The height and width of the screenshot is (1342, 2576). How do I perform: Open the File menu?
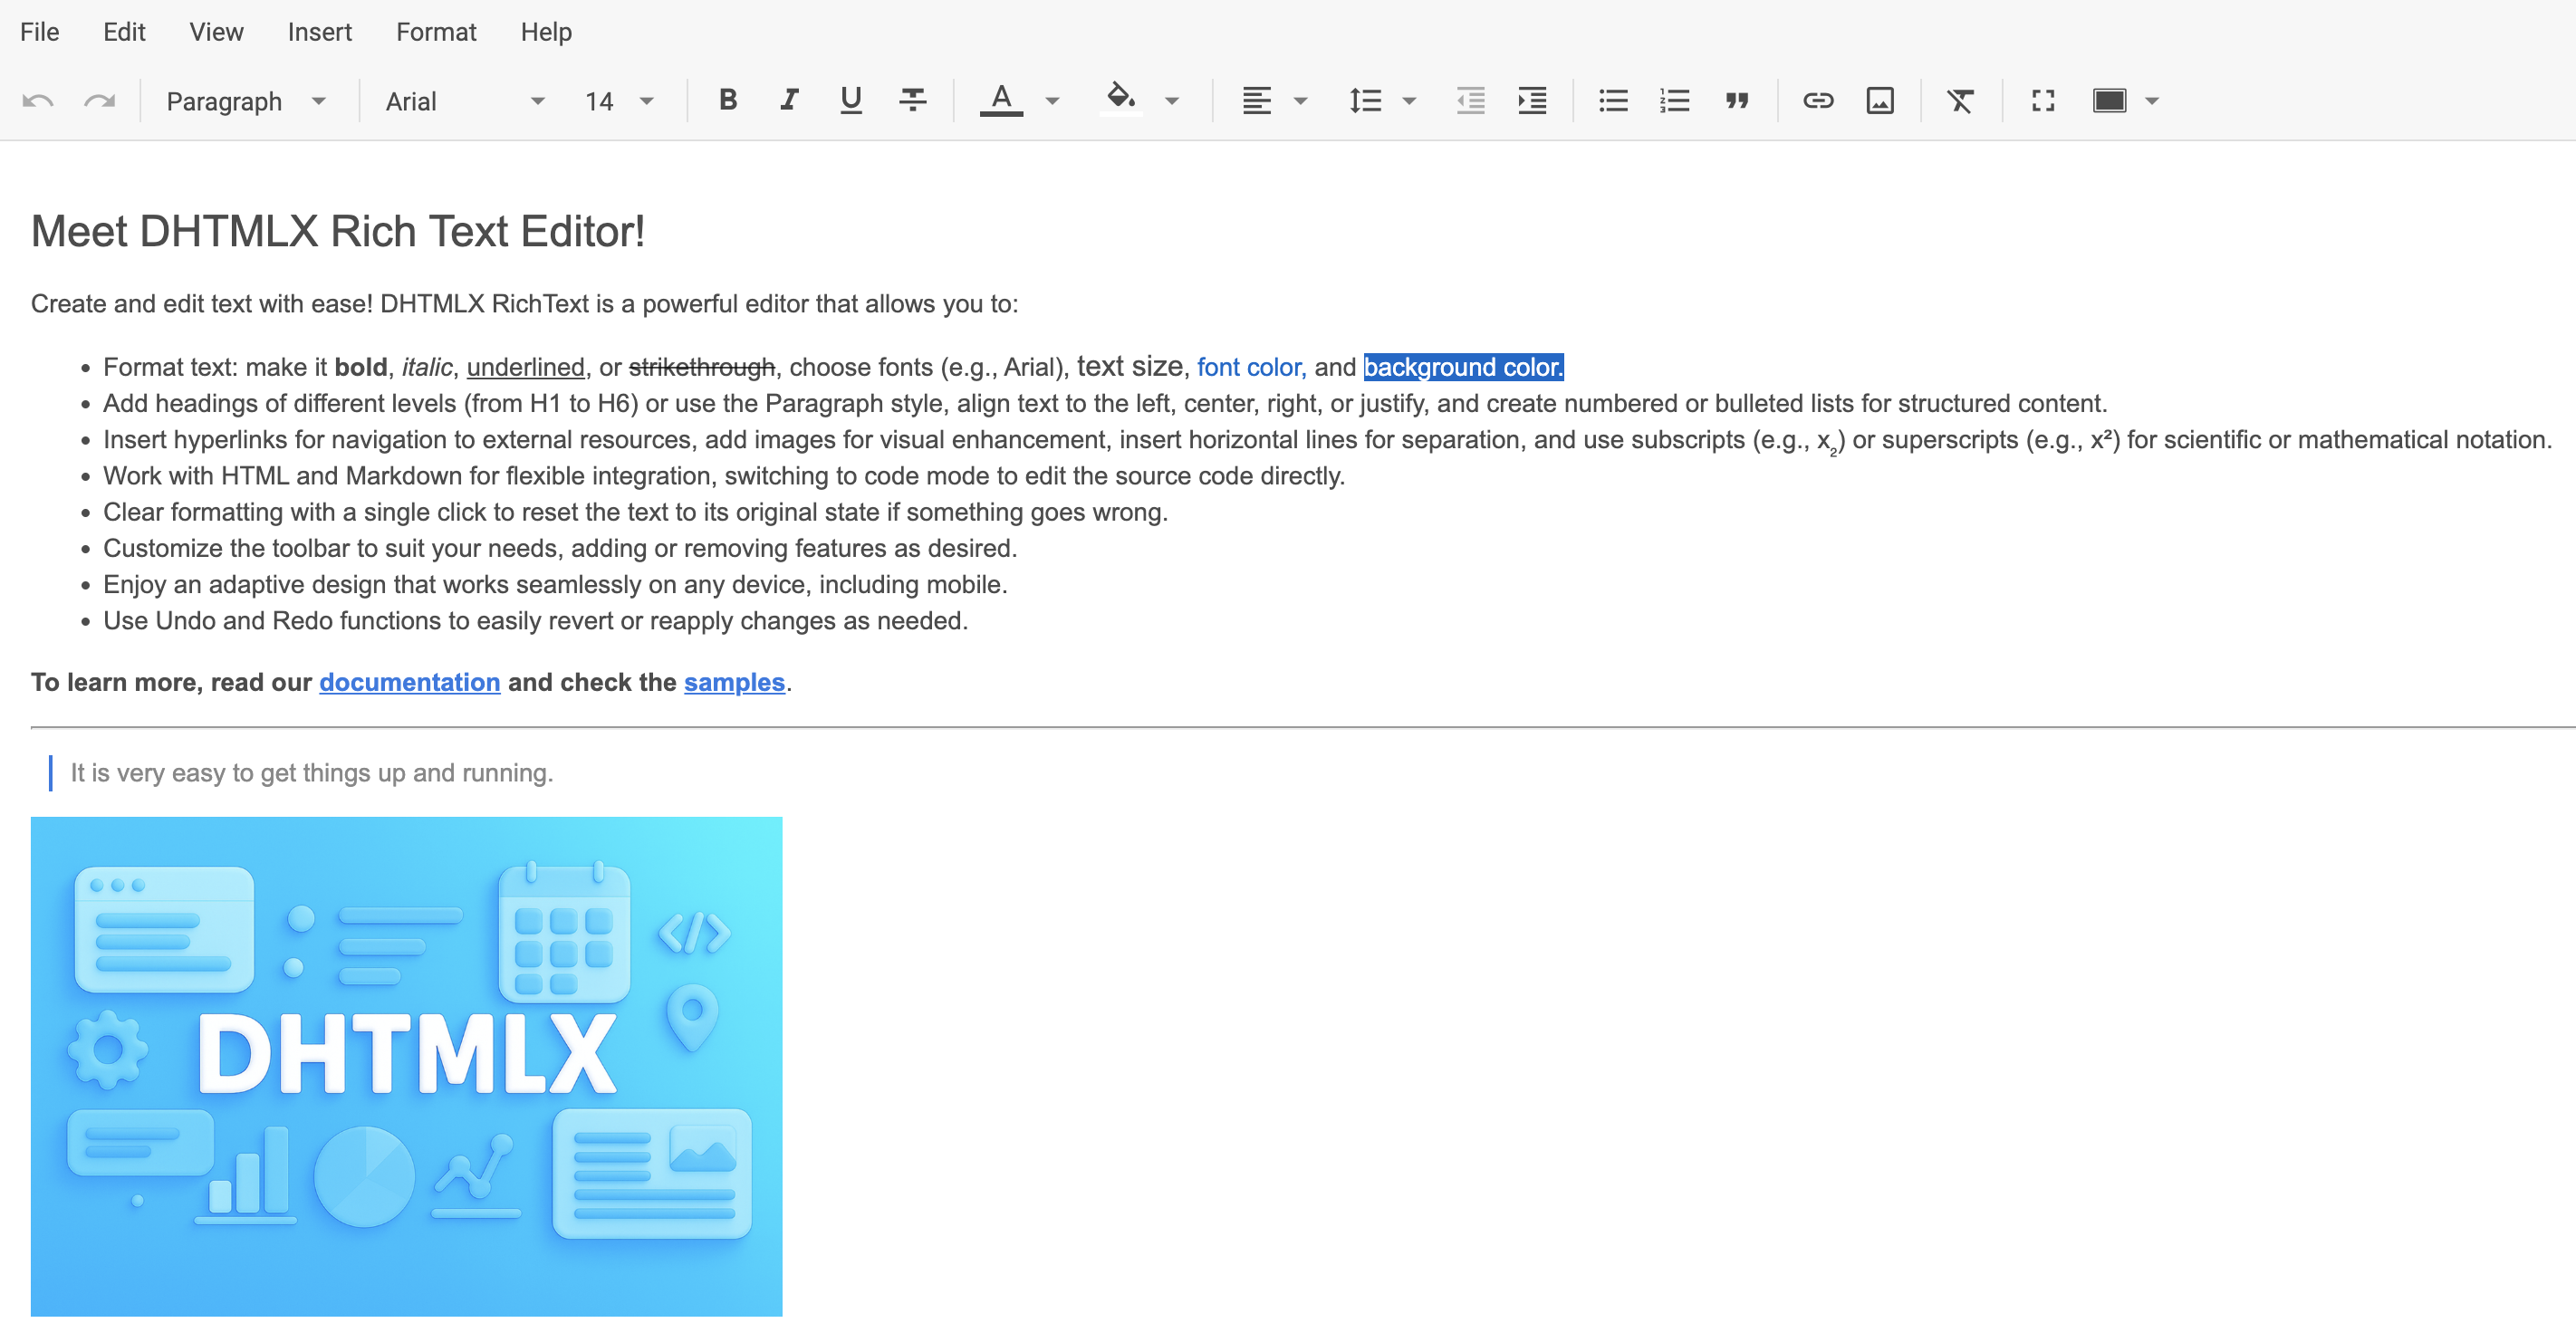(39, 32)
